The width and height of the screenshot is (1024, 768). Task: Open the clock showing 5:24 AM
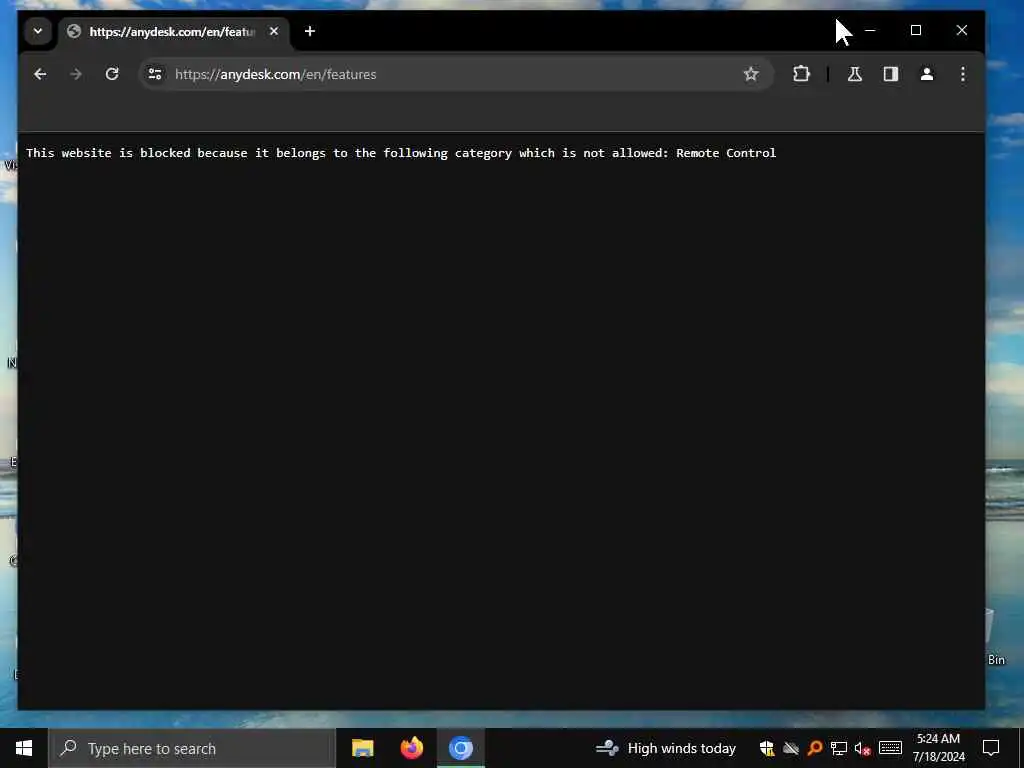click(x=938, y=748)
